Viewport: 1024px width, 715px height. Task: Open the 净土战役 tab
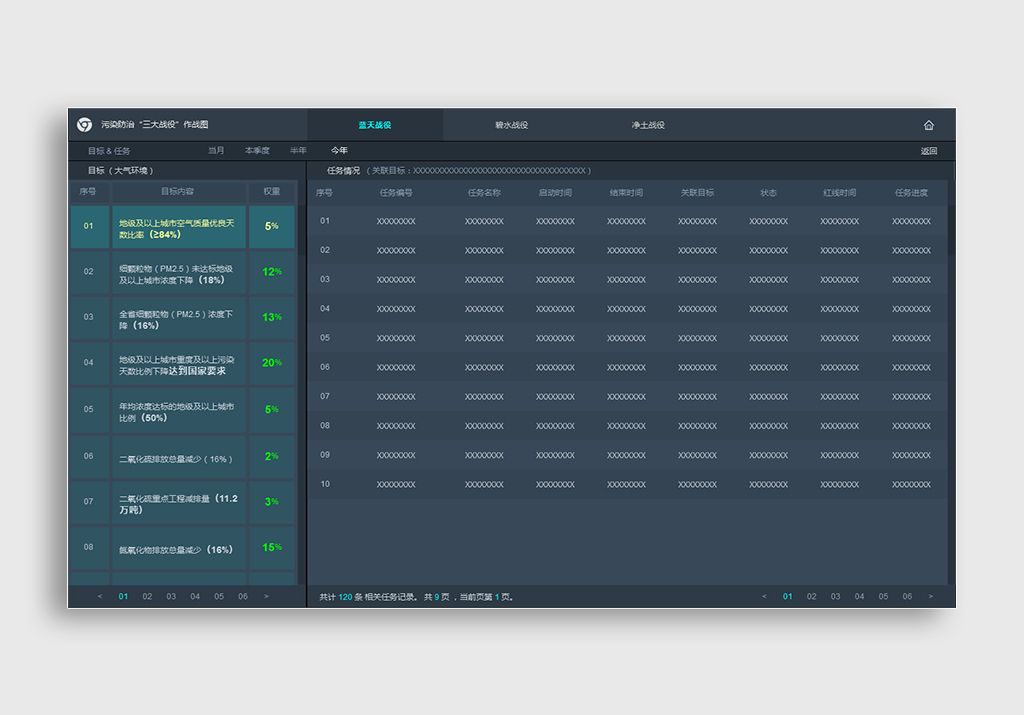(x=648, y=125)
